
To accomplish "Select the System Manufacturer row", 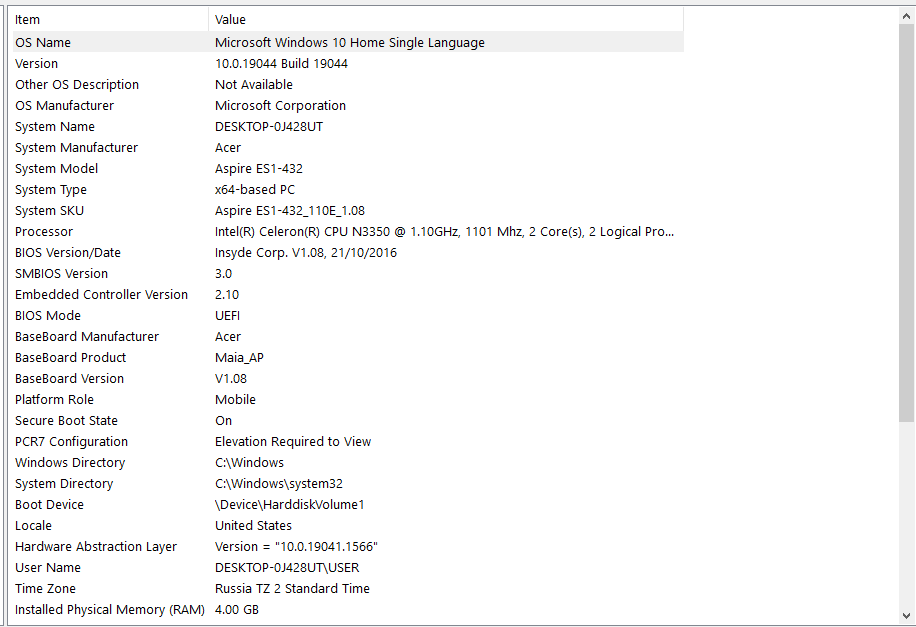I will point(348,148).
